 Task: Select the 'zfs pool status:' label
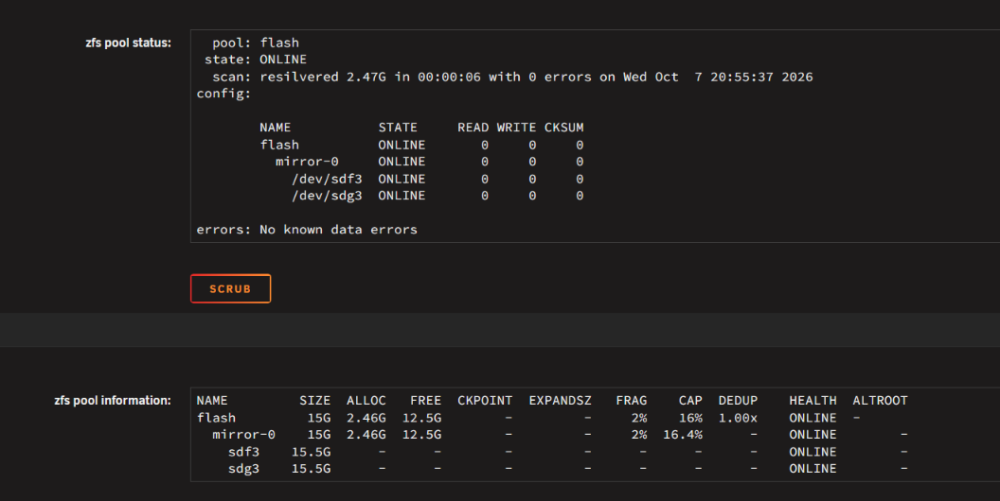pos(128,43)
